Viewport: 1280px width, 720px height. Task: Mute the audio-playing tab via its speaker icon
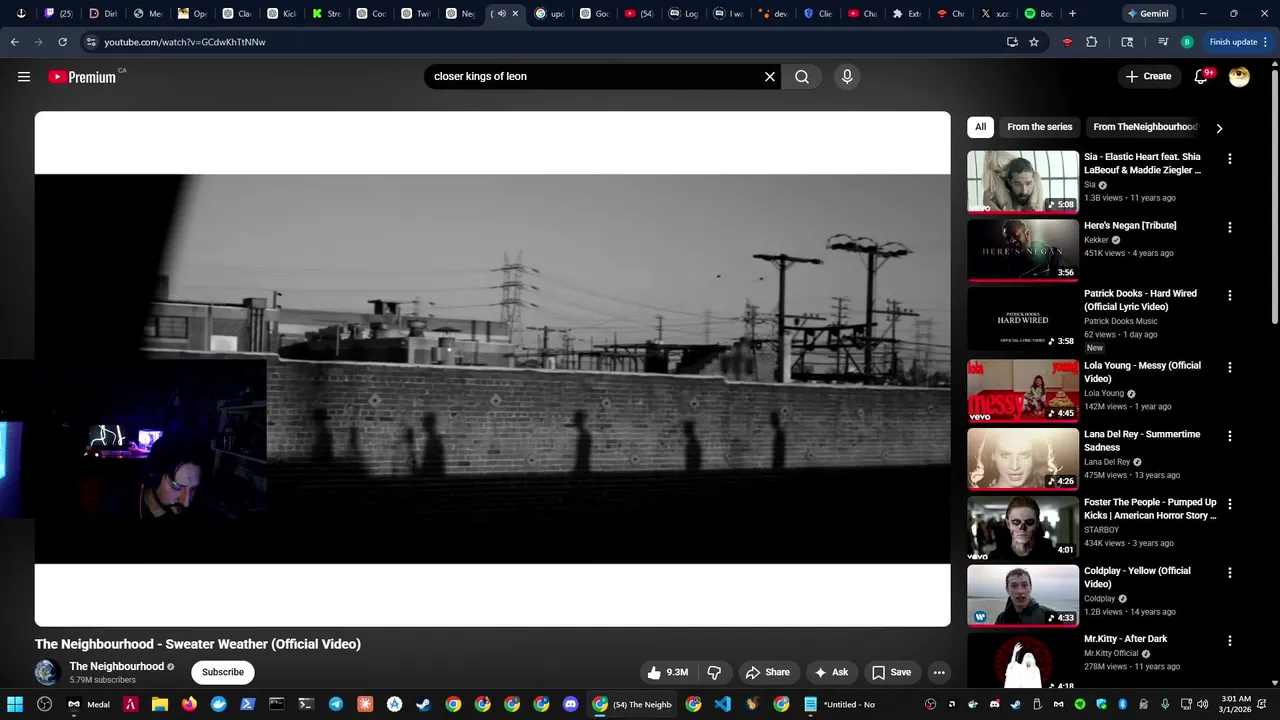[x=501, y=14]
